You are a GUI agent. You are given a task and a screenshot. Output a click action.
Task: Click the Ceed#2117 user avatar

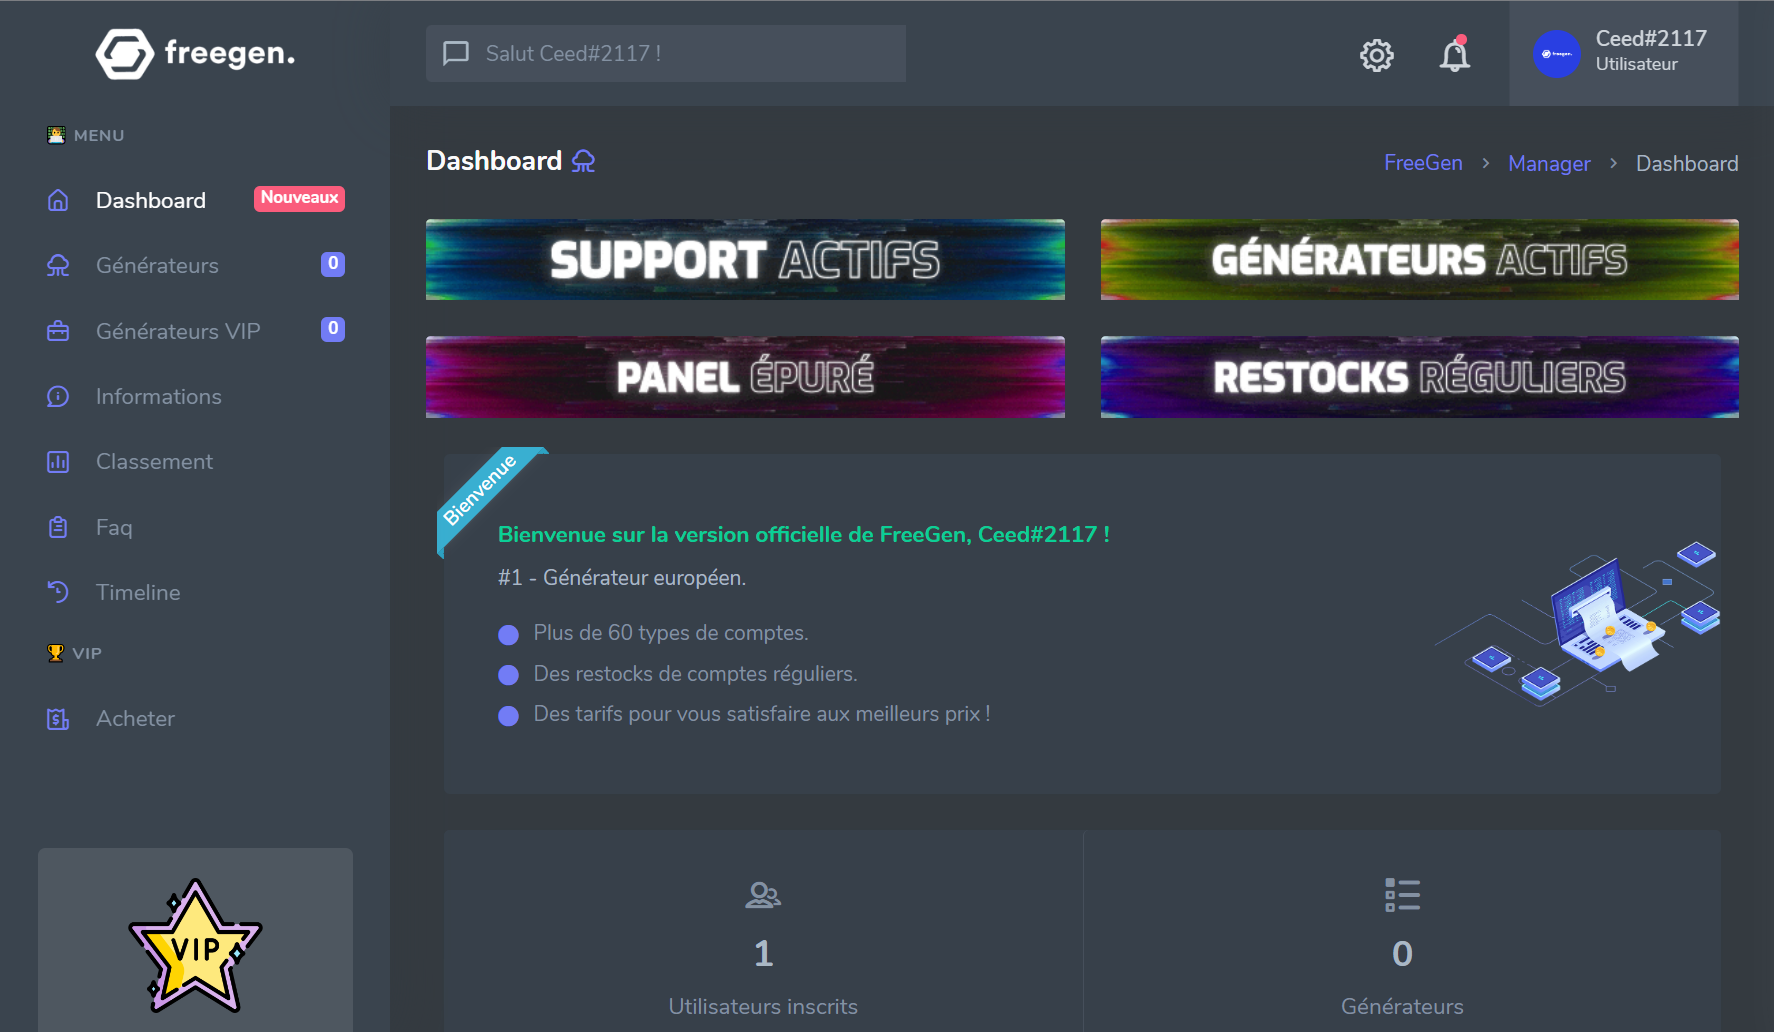tap(1557, 54)
